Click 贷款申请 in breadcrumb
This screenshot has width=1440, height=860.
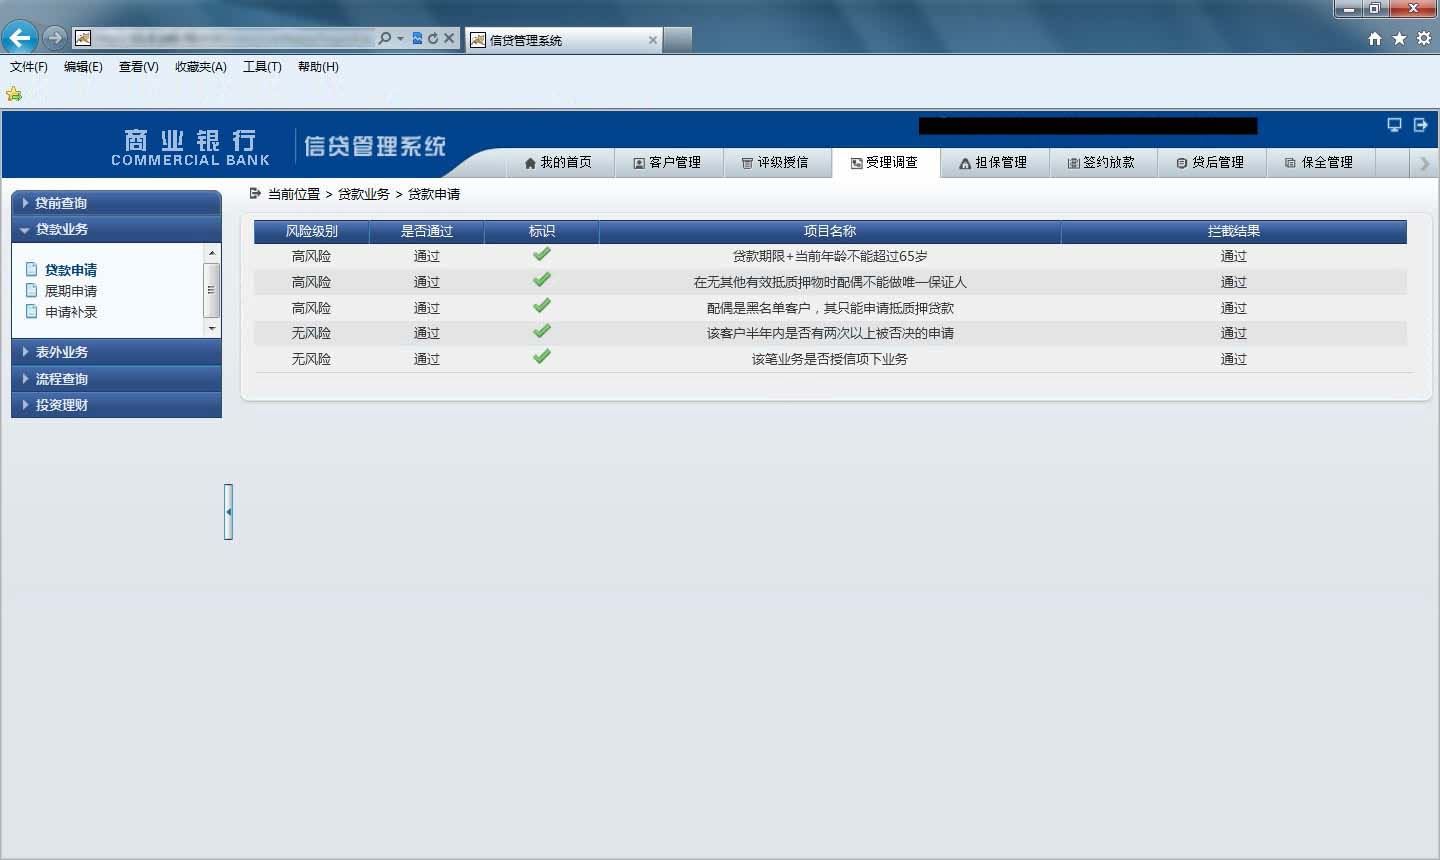coord(434,194)
